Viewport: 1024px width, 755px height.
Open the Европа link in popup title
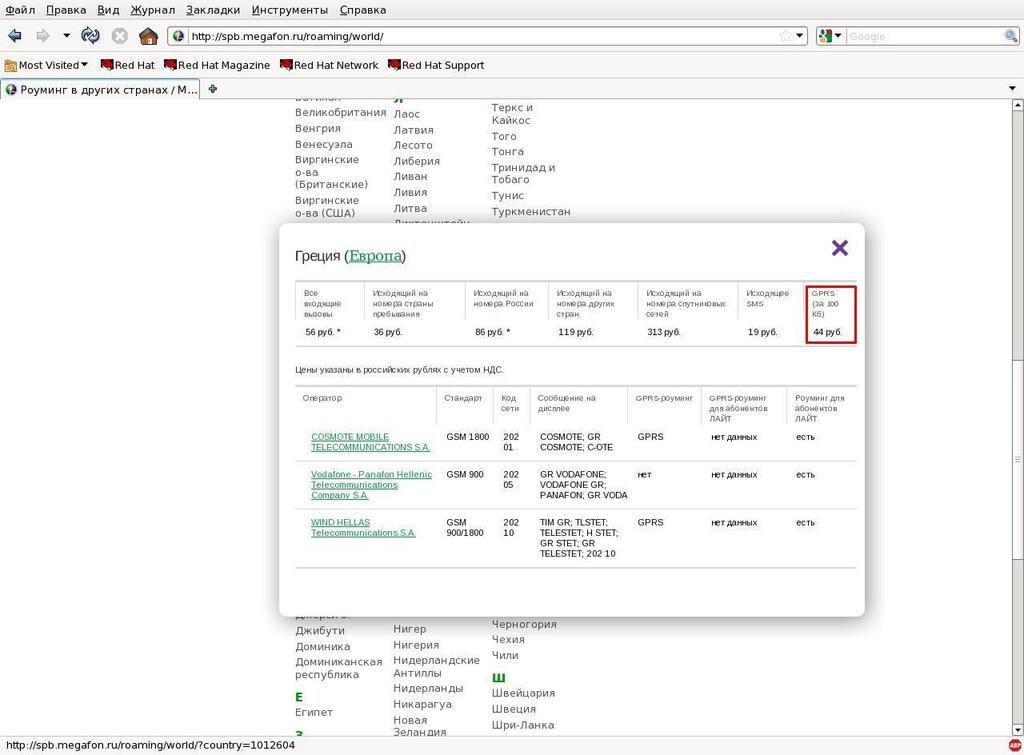[x=375, y=256]
